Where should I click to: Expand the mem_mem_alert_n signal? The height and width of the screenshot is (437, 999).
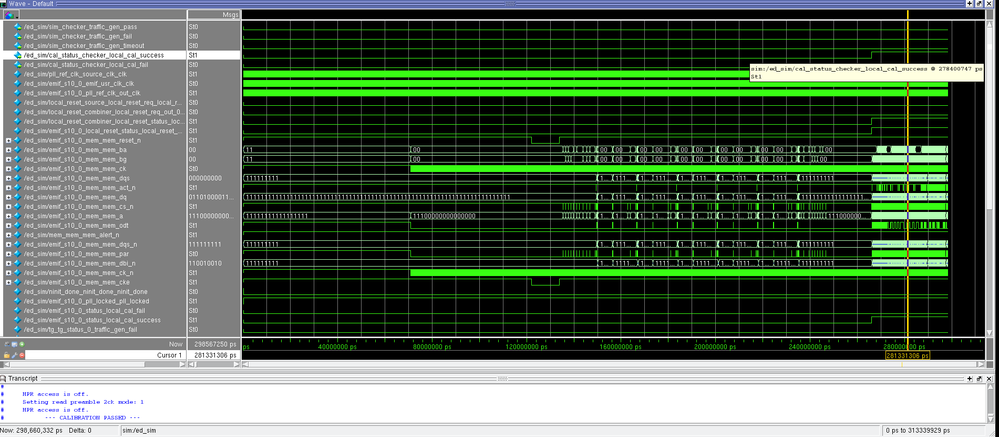pyautogui.click(x=8, y=235)
